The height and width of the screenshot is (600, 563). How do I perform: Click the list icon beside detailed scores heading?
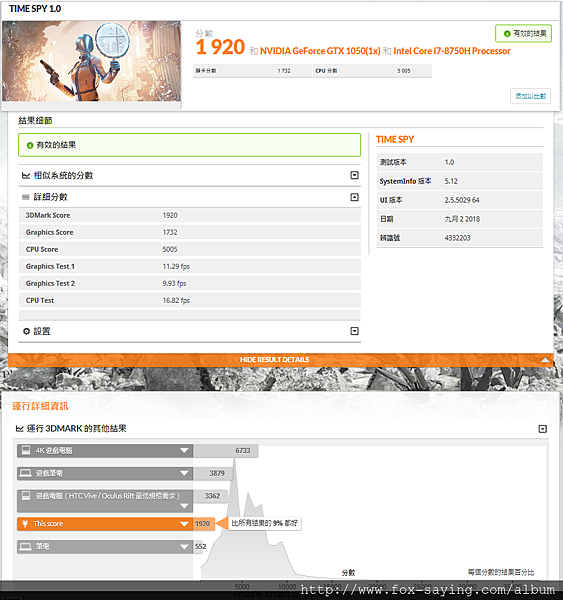[26, 197]
